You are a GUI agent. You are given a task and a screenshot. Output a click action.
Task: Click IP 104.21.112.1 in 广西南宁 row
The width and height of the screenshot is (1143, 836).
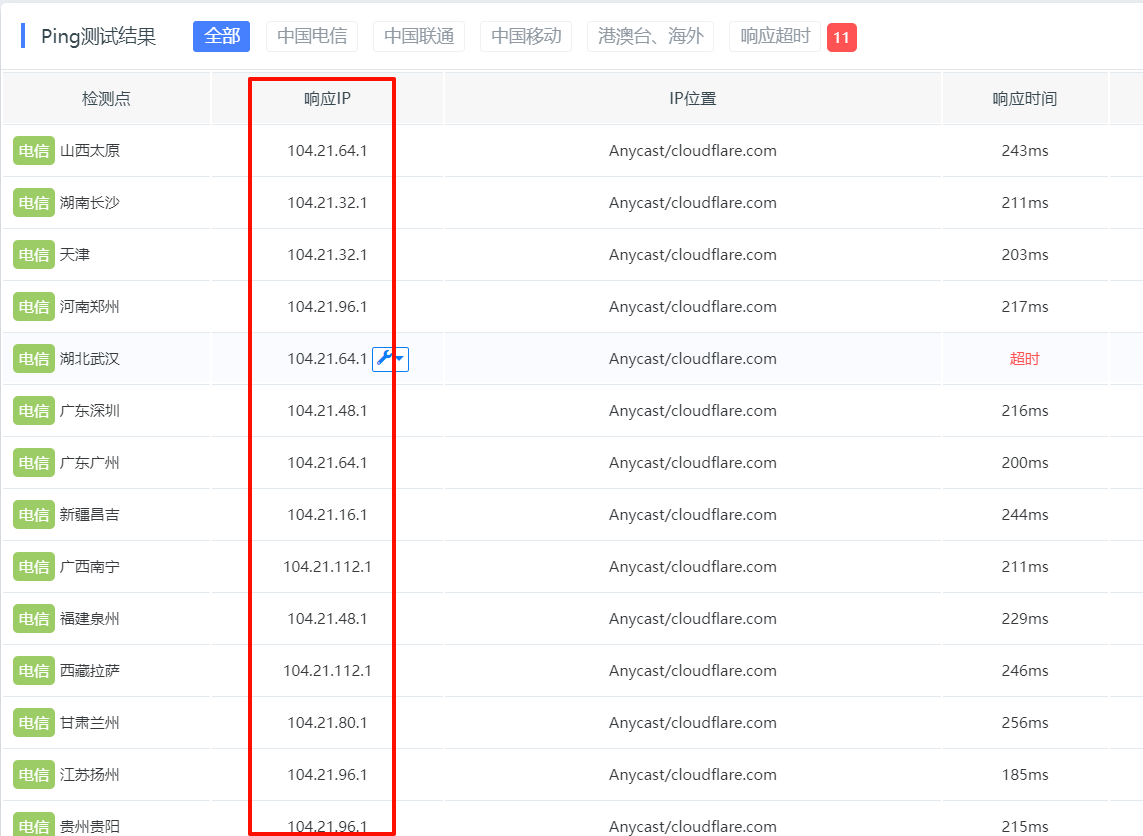[x=327, y=566]
